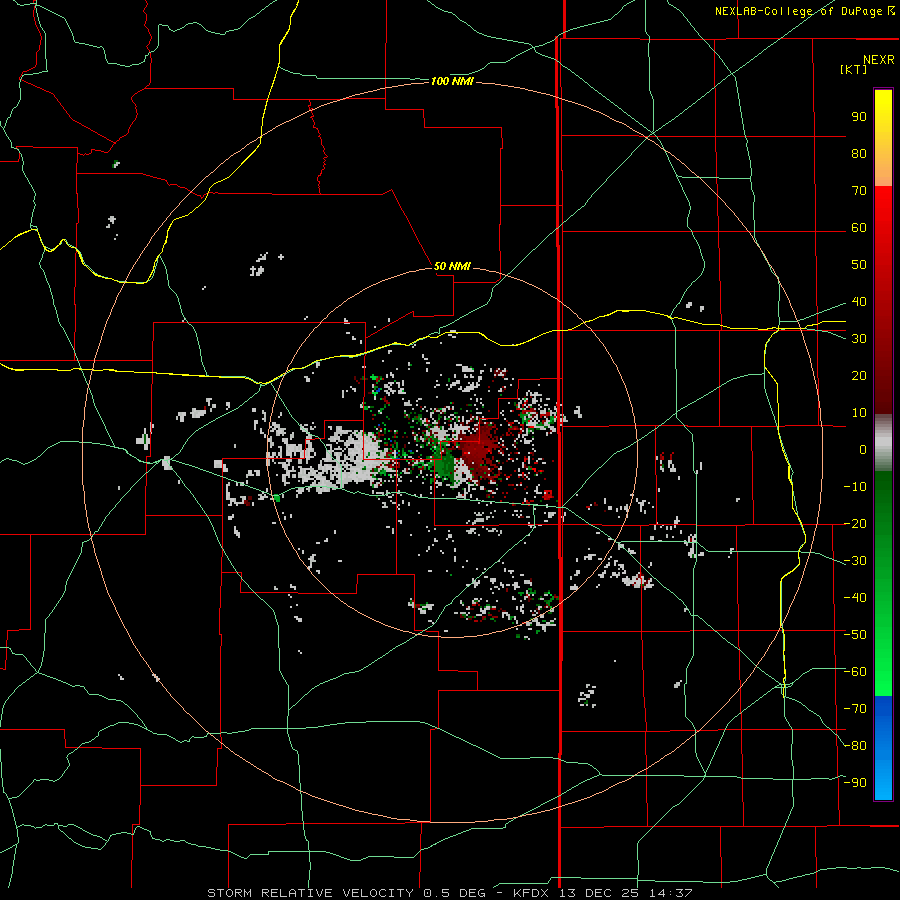This screenshot has height=900, width=900.
Task: Click the -10 value on the velocity scale
Action: [855, 487]
